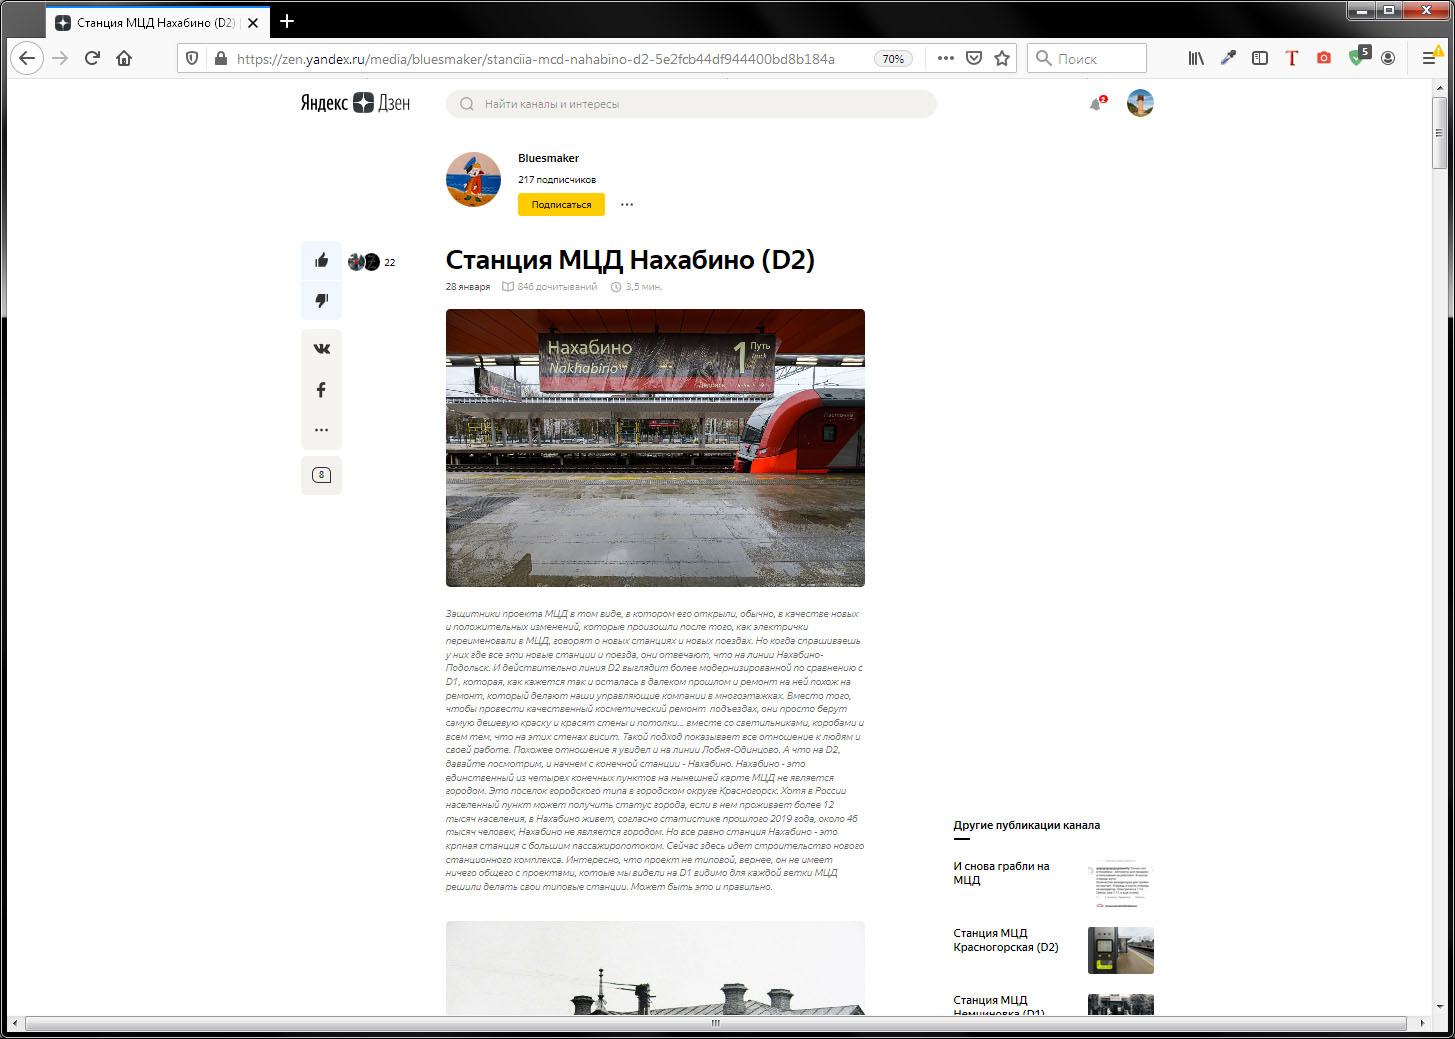Image resolution: width=1455 pixels, height=1039 pixels.
Task: Click the '28 января' publication date
Action: click(468, 287)
